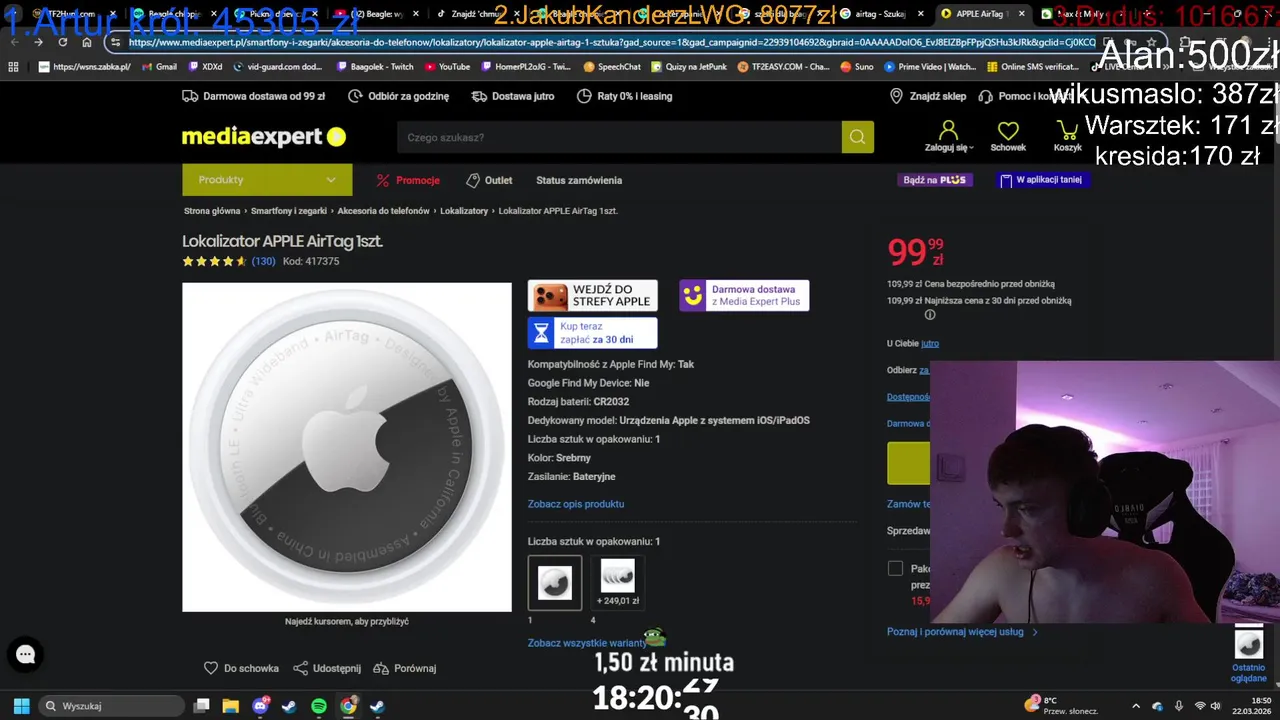The image size is (1280, 720).
Task: Open the Quizy na JetPunk bookmark
Action: pyautogui.click(x=689, y=67)
